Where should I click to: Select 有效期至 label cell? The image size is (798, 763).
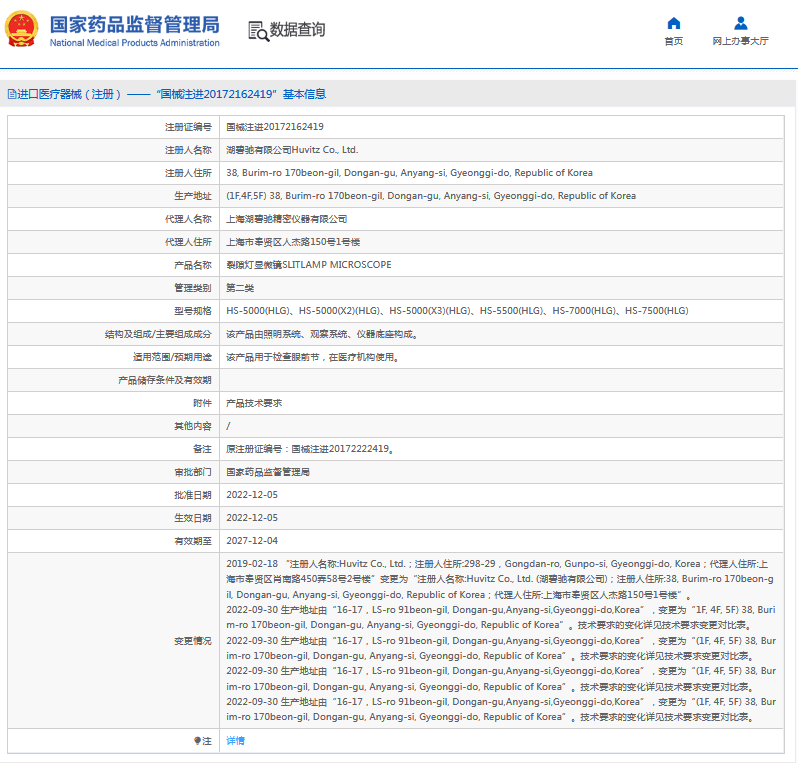[113, 541]
